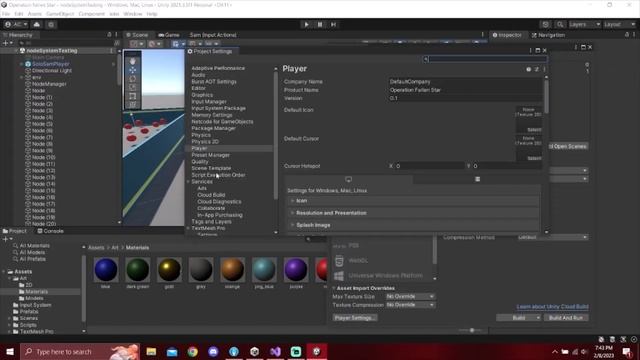
Task: Open Texture Compression override dropdown
Action: tap(410, 305)
